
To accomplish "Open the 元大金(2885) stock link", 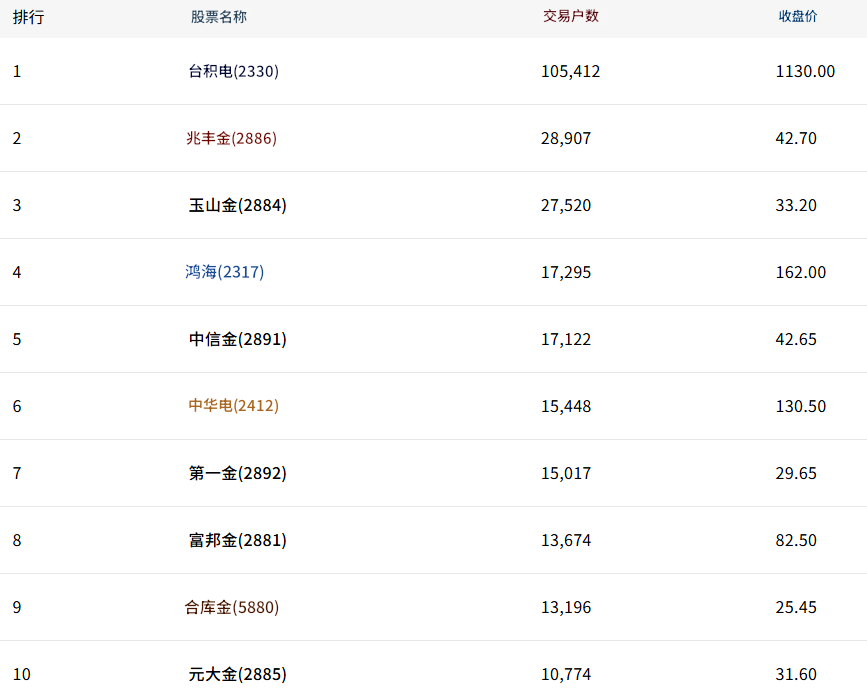I will 237,674.
